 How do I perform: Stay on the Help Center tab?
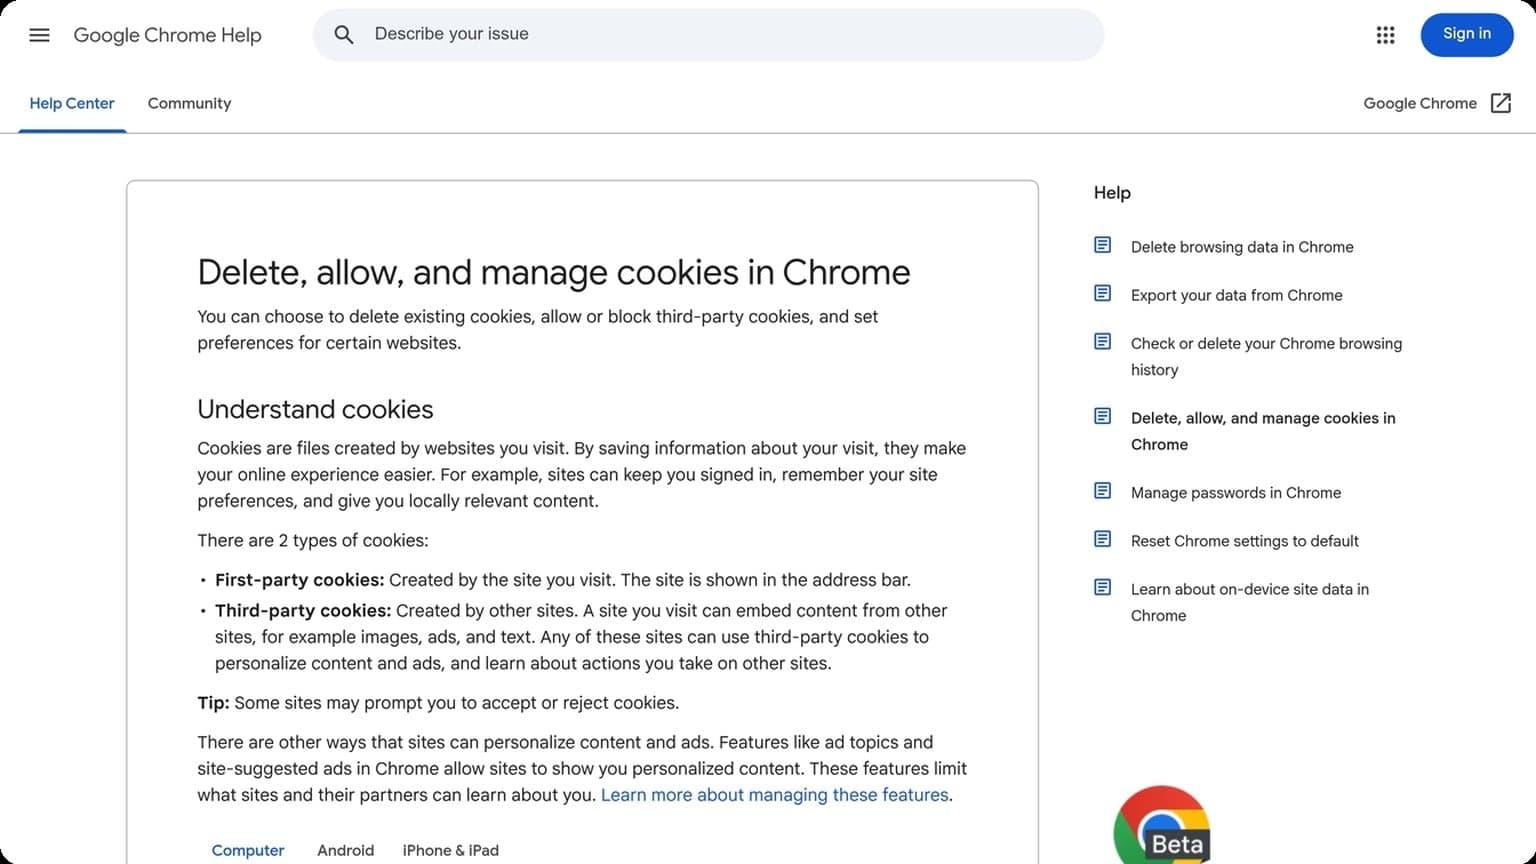click(71, 103)
